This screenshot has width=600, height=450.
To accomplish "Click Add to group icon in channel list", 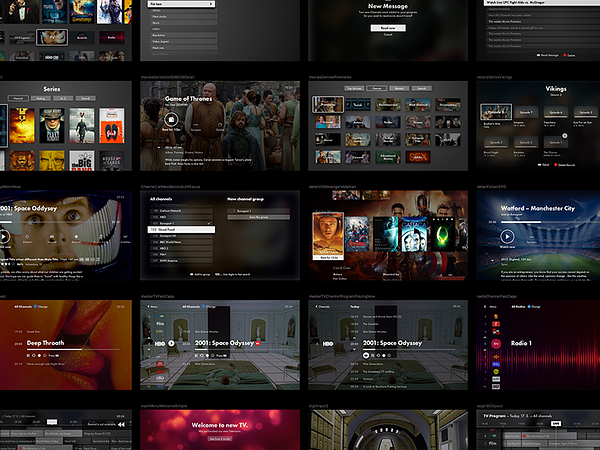I will point(192,274).
